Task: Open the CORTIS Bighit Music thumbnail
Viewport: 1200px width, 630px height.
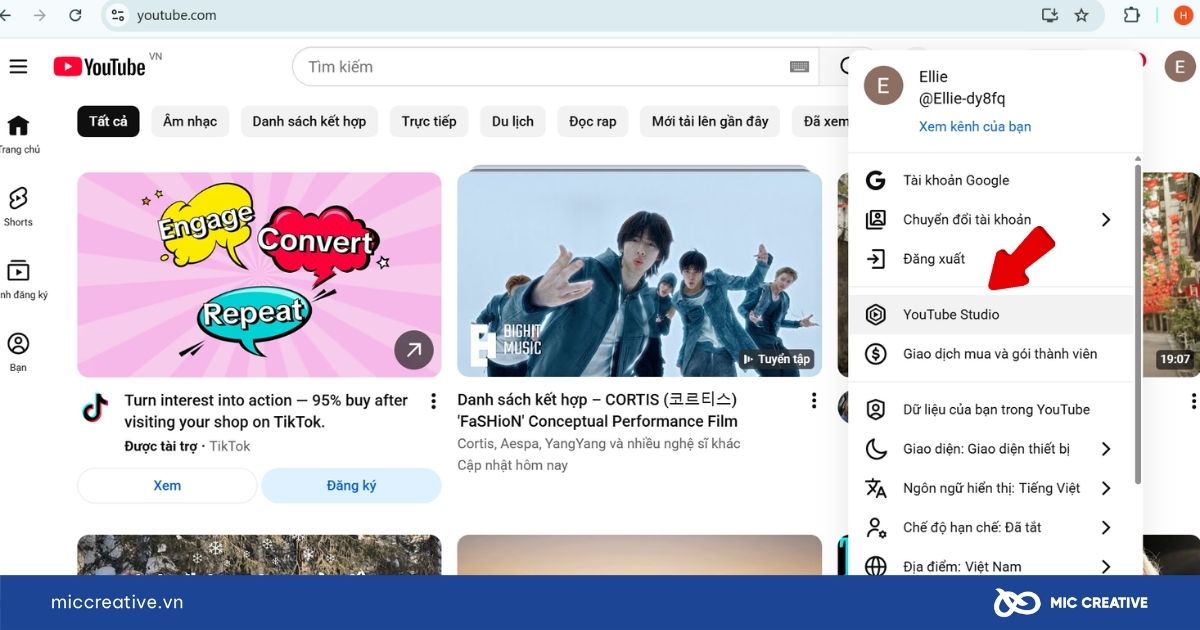Action: point(639,274)
